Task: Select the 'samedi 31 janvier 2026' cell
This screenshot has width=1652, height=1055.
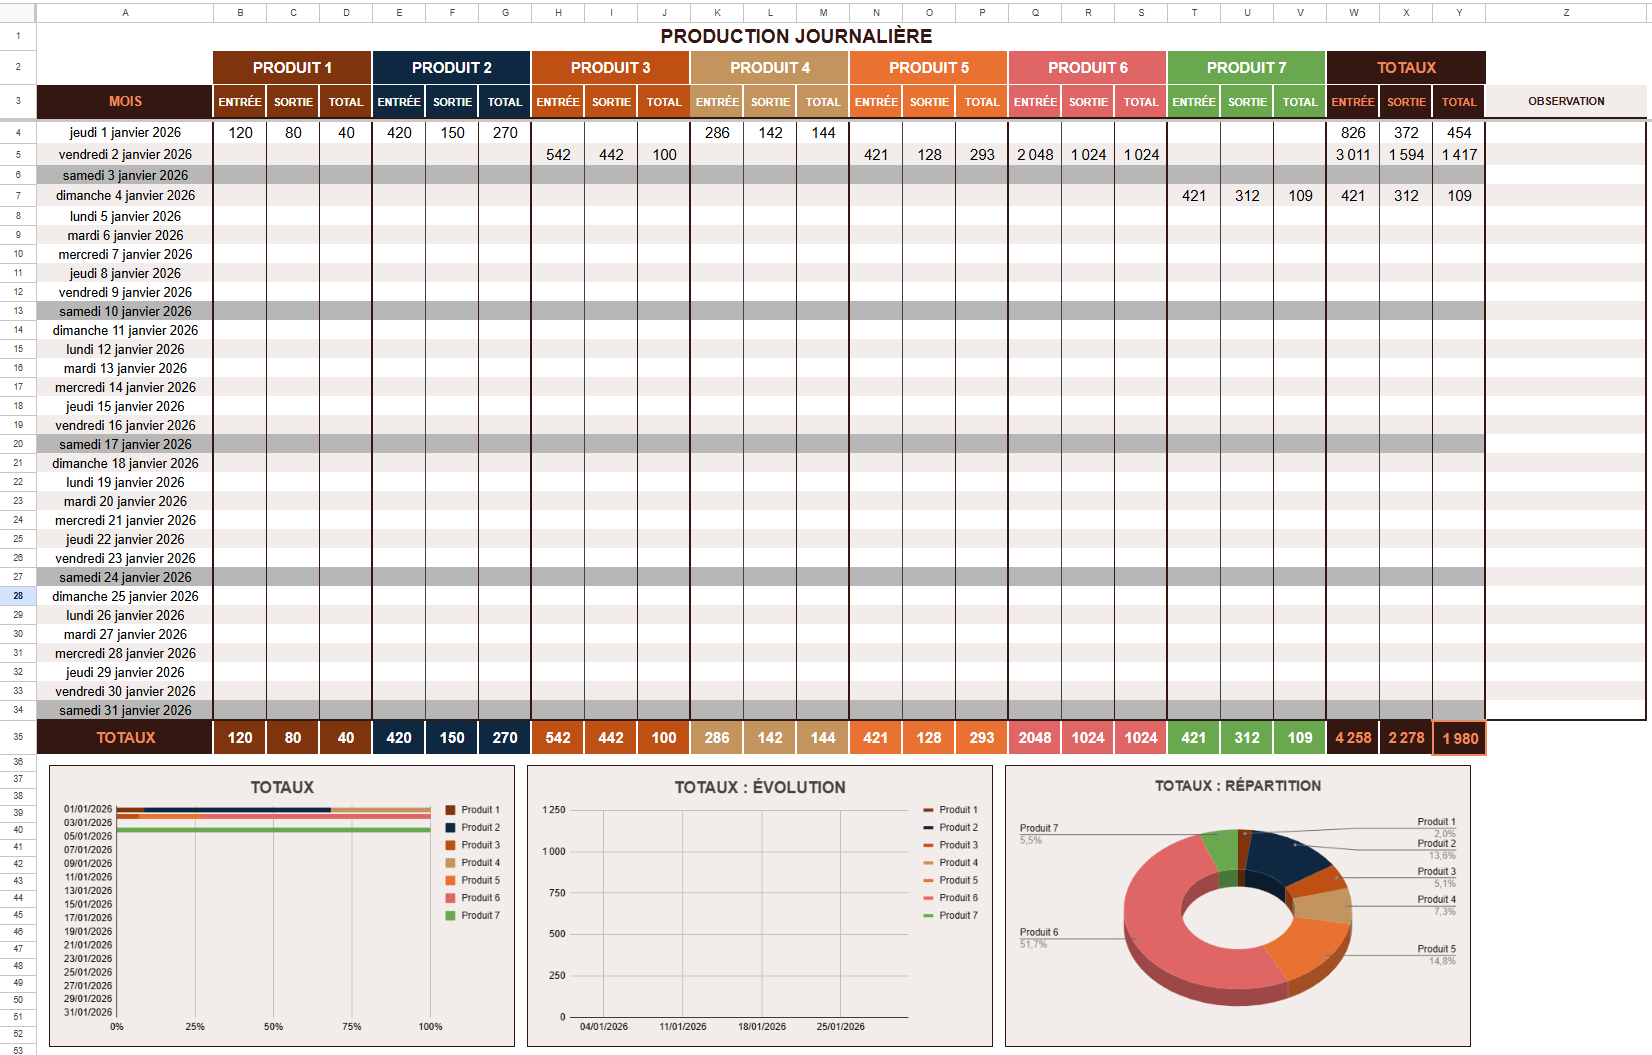Action: pos(125,710)
